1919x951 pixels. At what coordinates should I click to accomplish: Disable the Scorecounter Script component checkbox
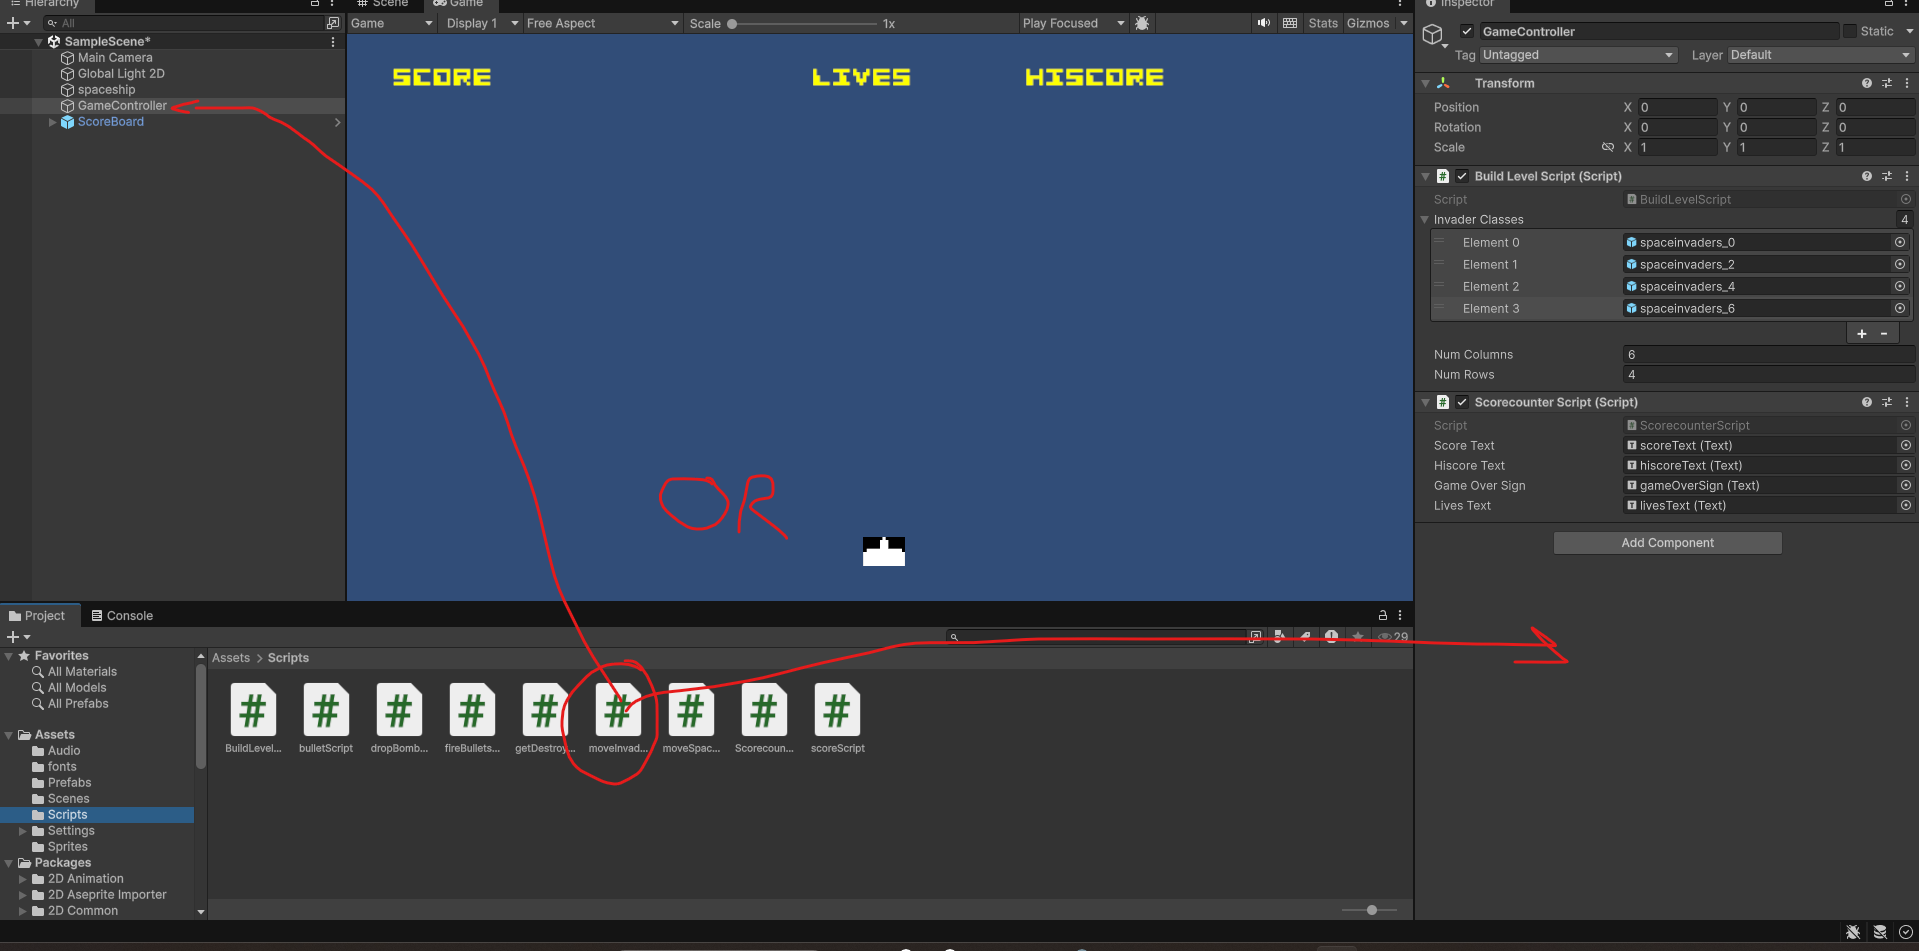(x=1462, y=402)
